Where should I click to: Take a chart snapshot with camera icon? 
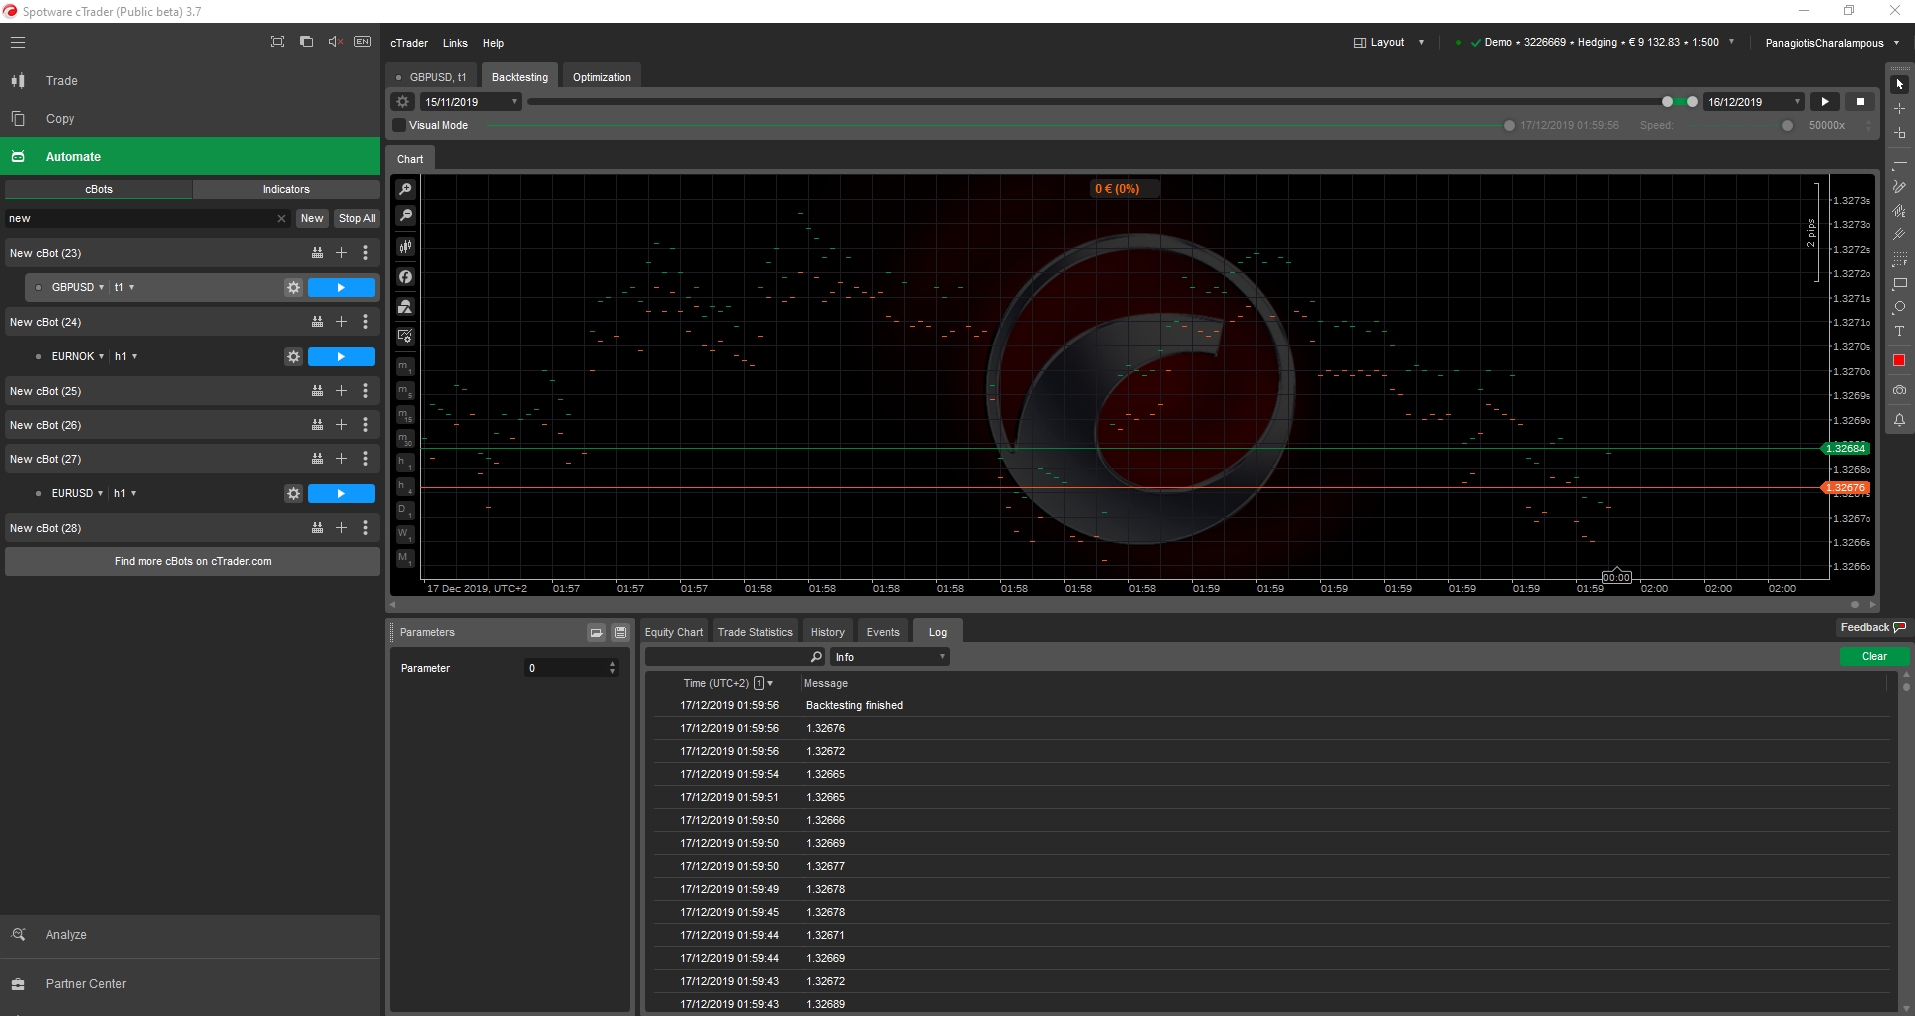click(x=1899, y=390)
